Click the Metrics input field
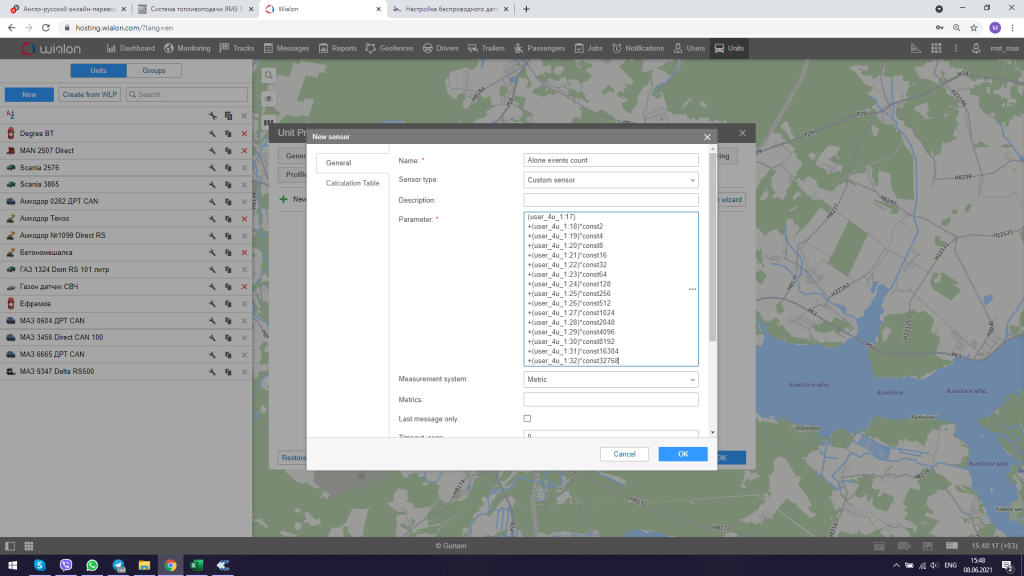 [611, 400]
